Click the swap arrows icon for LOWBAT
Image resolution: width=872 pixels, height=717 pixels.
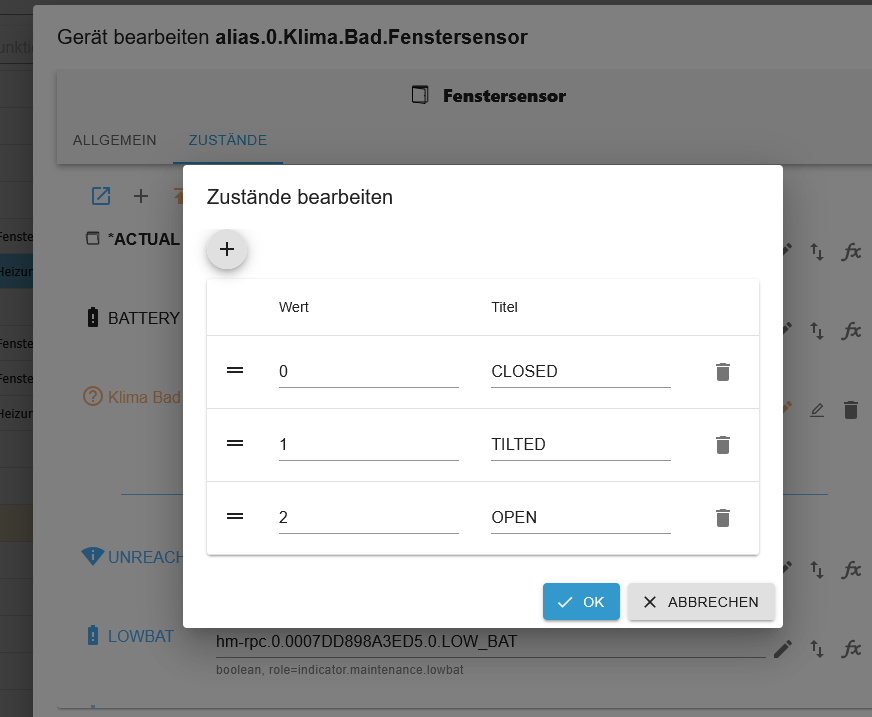pyautogui.click(x=816, y=649)
